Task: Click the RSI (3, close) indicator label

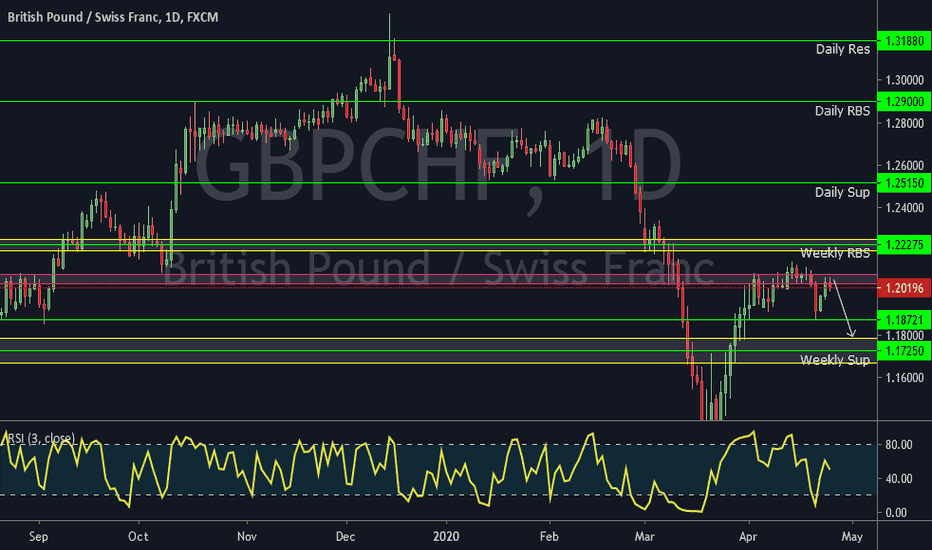Action: pos(40,439)
